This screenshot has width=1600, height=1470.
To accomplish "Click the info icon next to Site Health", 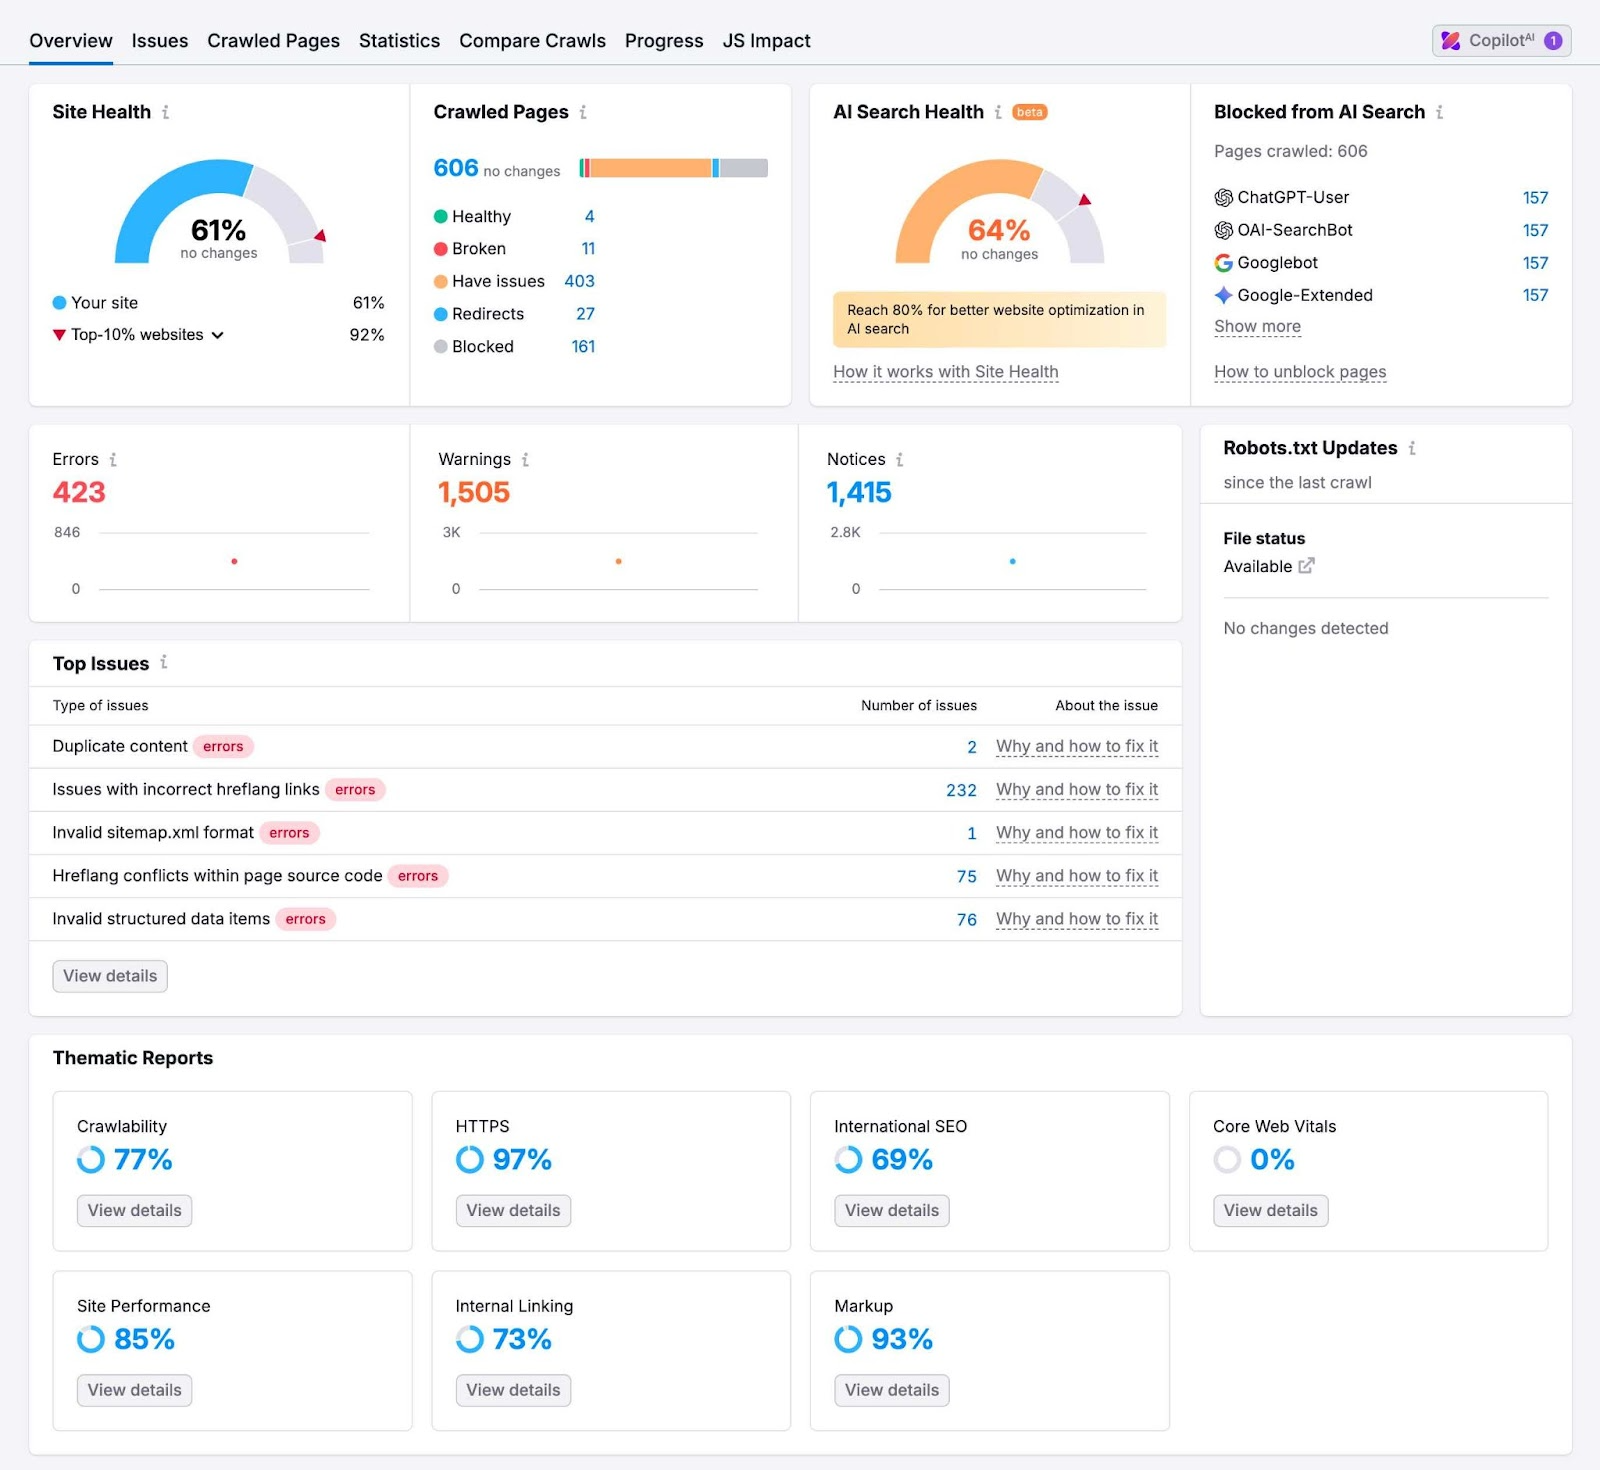I will click(x=165, y=112).
